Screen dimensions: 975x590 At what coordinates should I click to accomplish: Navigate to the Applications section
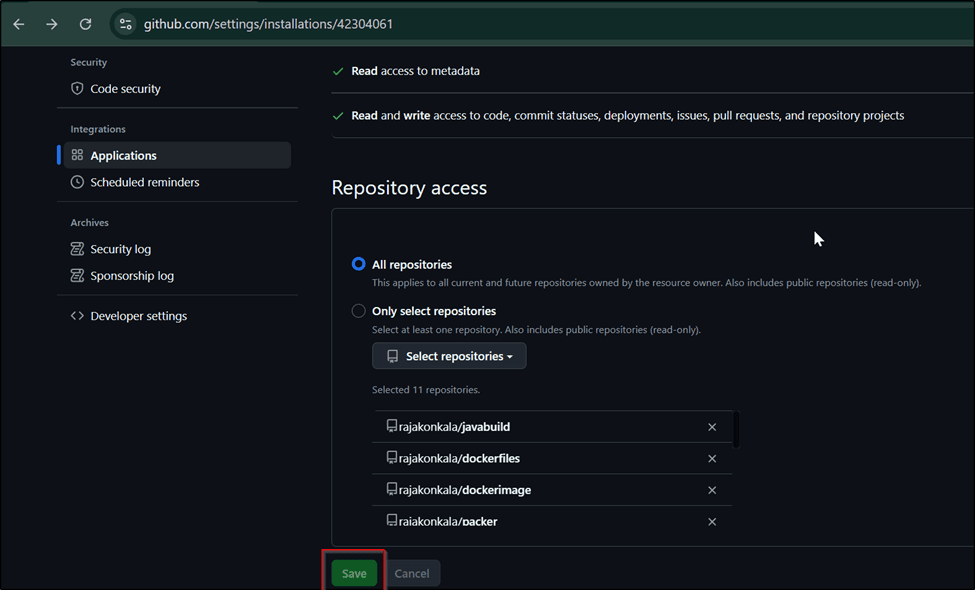click(x=124, y=155)
